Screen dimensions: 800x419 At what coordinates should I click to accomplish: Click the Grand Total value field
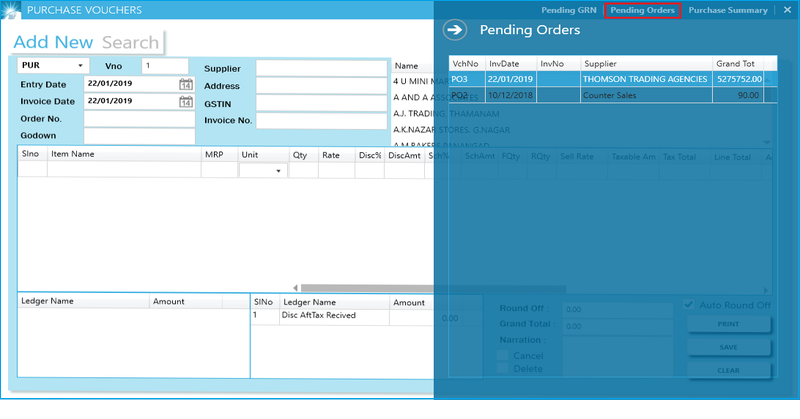[618, 326]
